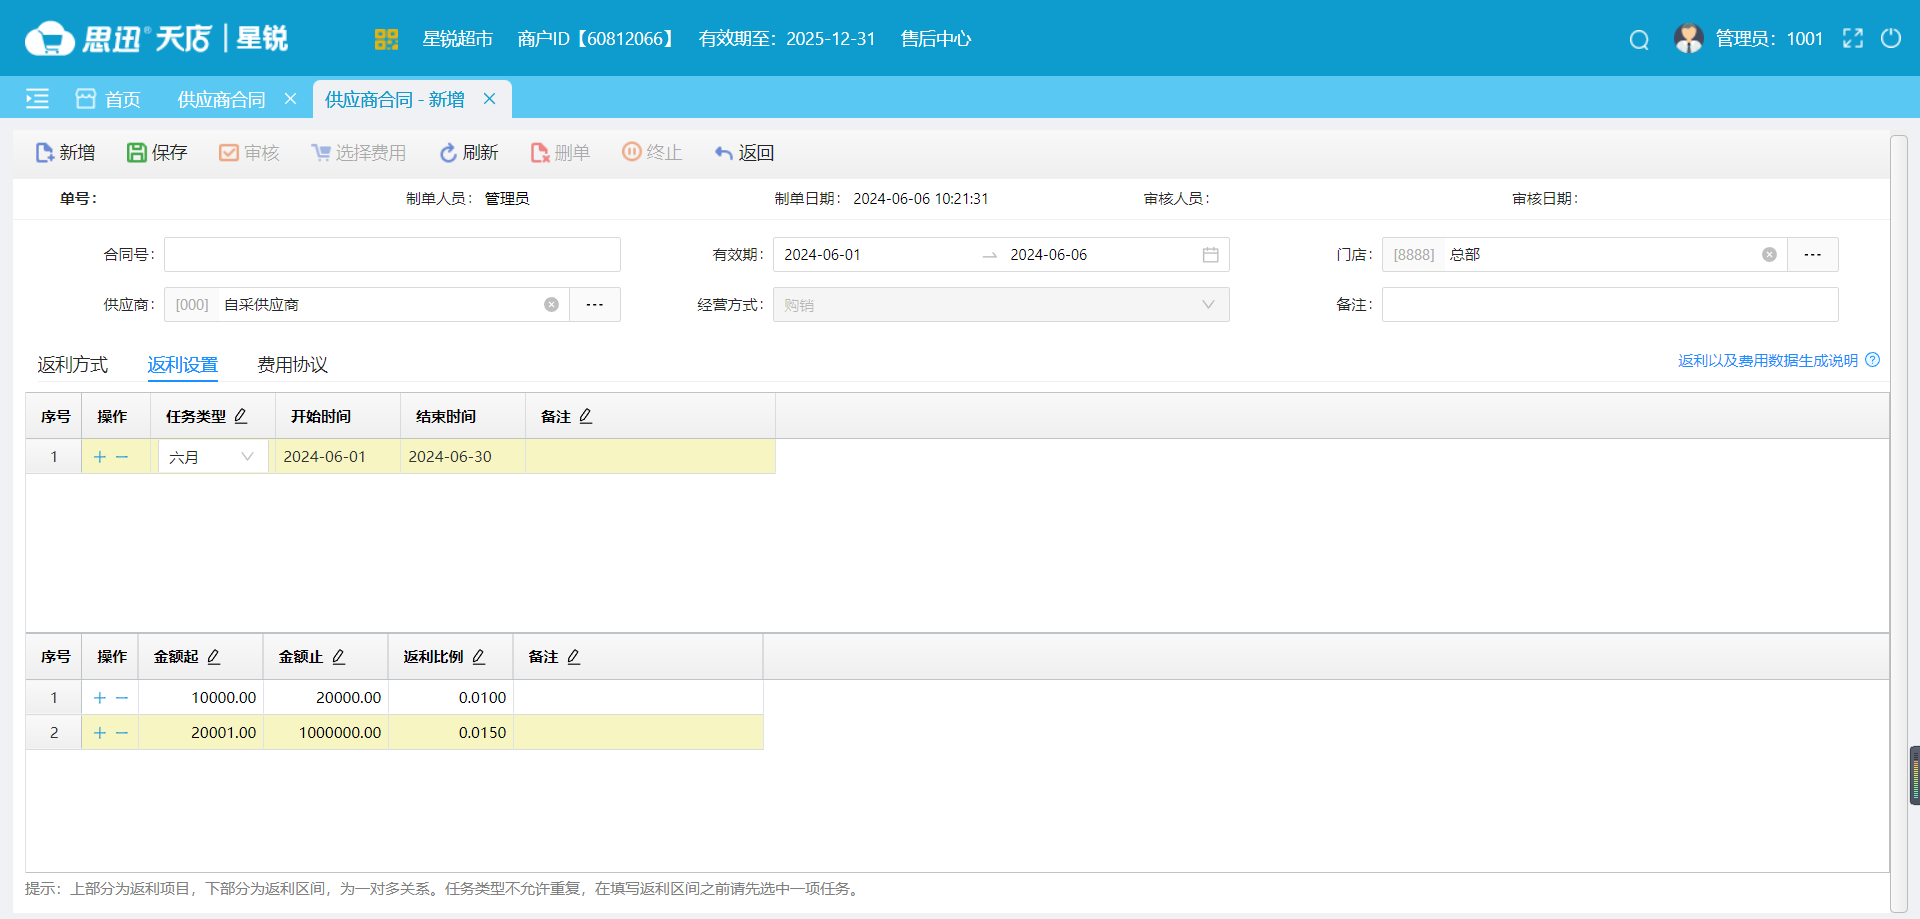The image size is (1920, 919).
Task: Click the help question-mark icon near 生成说明
Action: point(1871,360)
